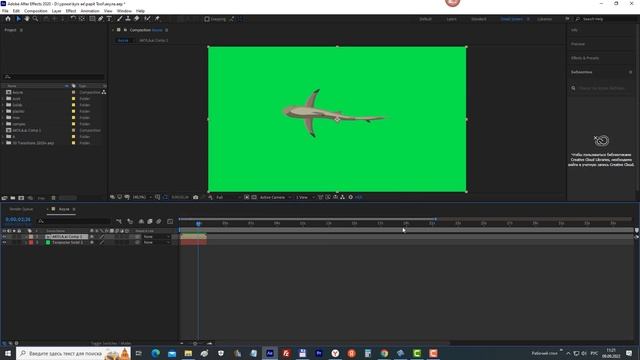Screen dimensions: 640x360
Task: Click the Interpret Footage icon in Project footer
Action: click(4, 198)
